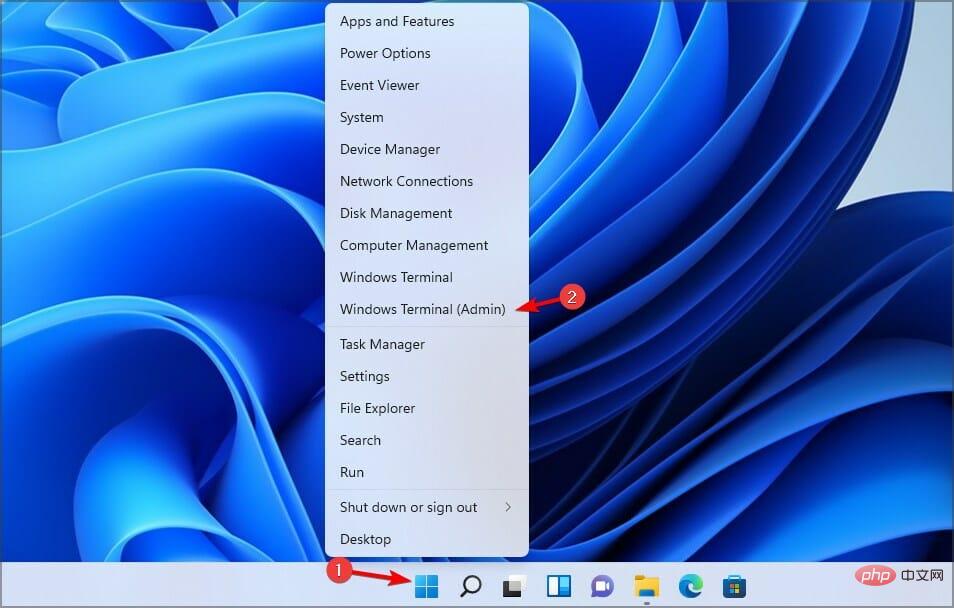
Task: Open Microsoft Store icon on taskbar
Action: click(x=734, y=586)
